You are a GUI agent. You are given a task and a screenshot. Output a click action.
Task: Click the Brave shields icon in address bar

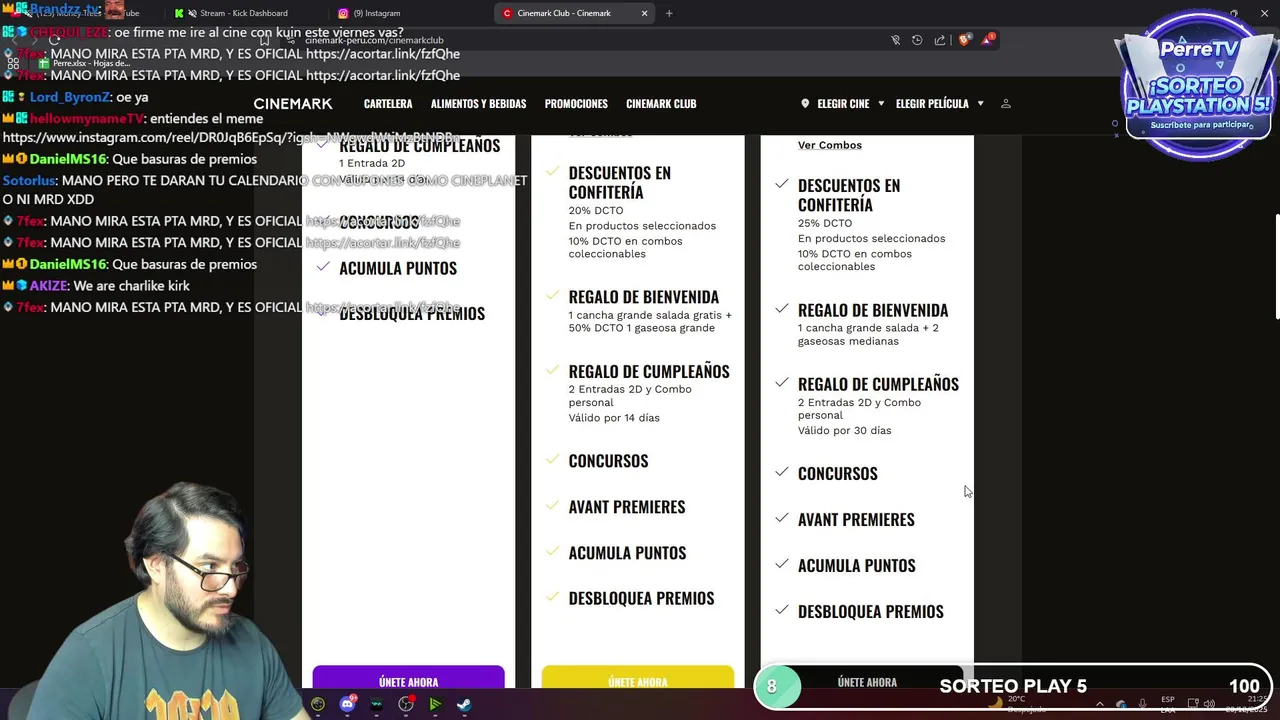(x=964, y=40)
